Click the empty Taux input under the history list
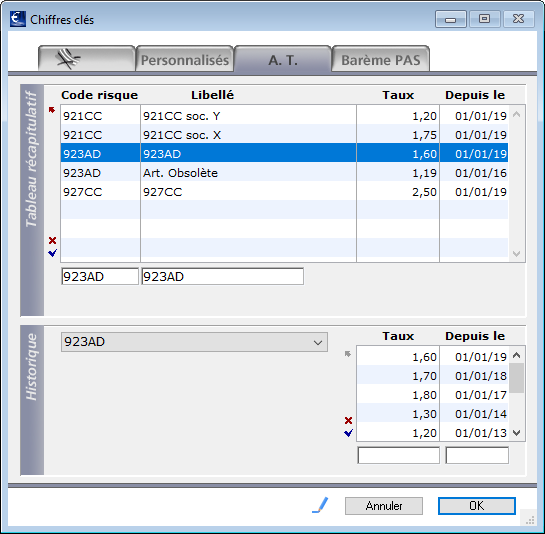 tap(398, 455)
